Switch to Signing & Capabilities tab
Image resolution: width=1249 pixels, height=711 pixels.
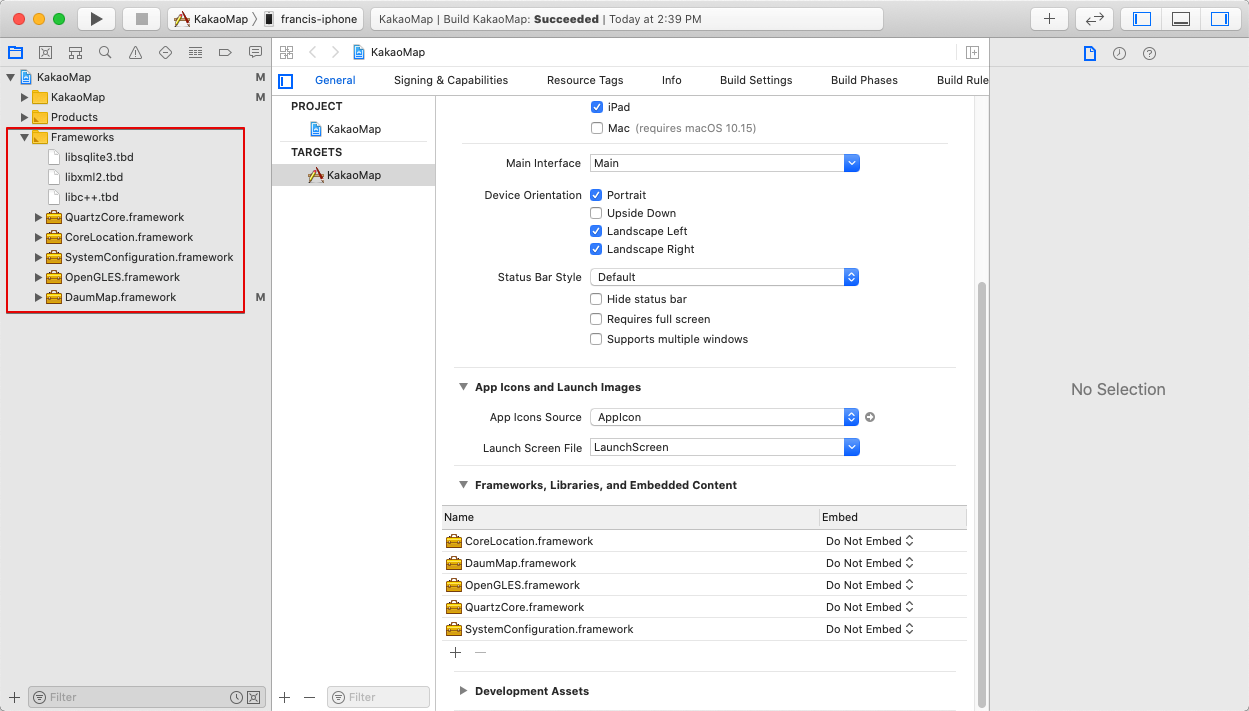[x=451, y=80]
